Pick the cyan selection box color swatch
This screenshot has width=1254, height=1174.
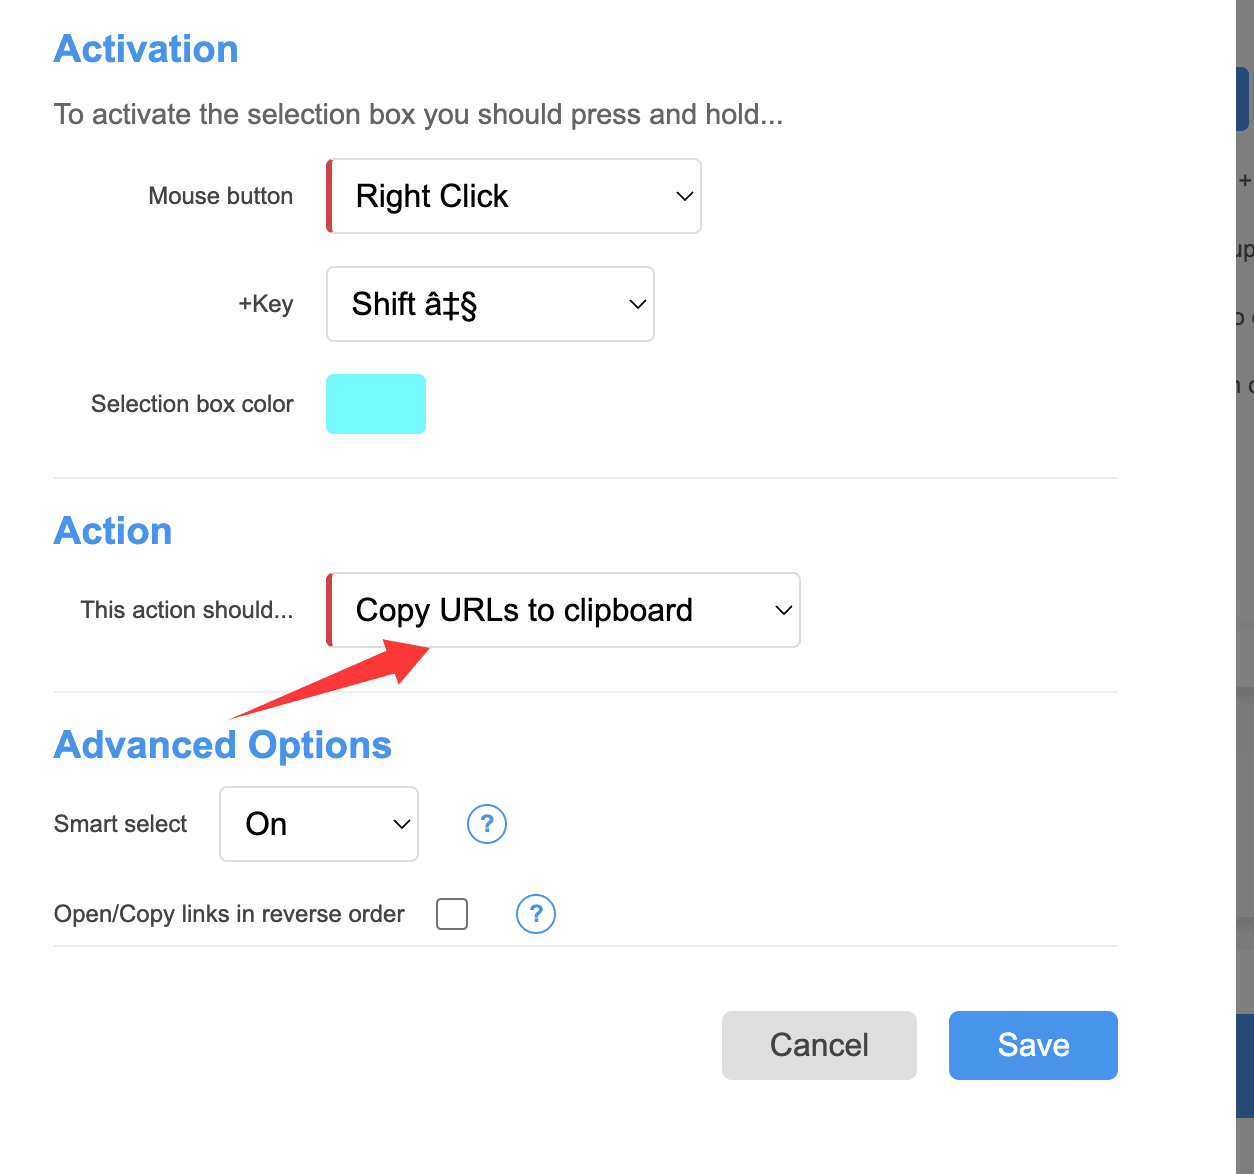(x=376, y=404)
